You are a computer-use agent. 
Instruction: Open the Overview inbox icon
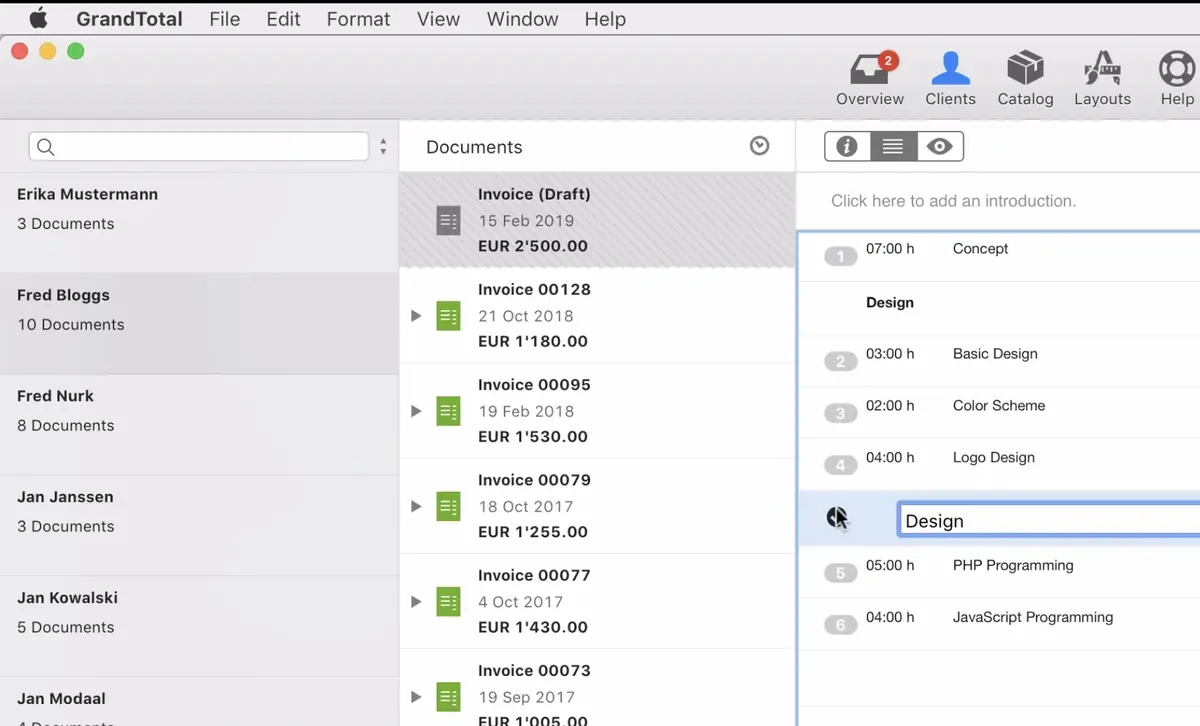[870, 68]
